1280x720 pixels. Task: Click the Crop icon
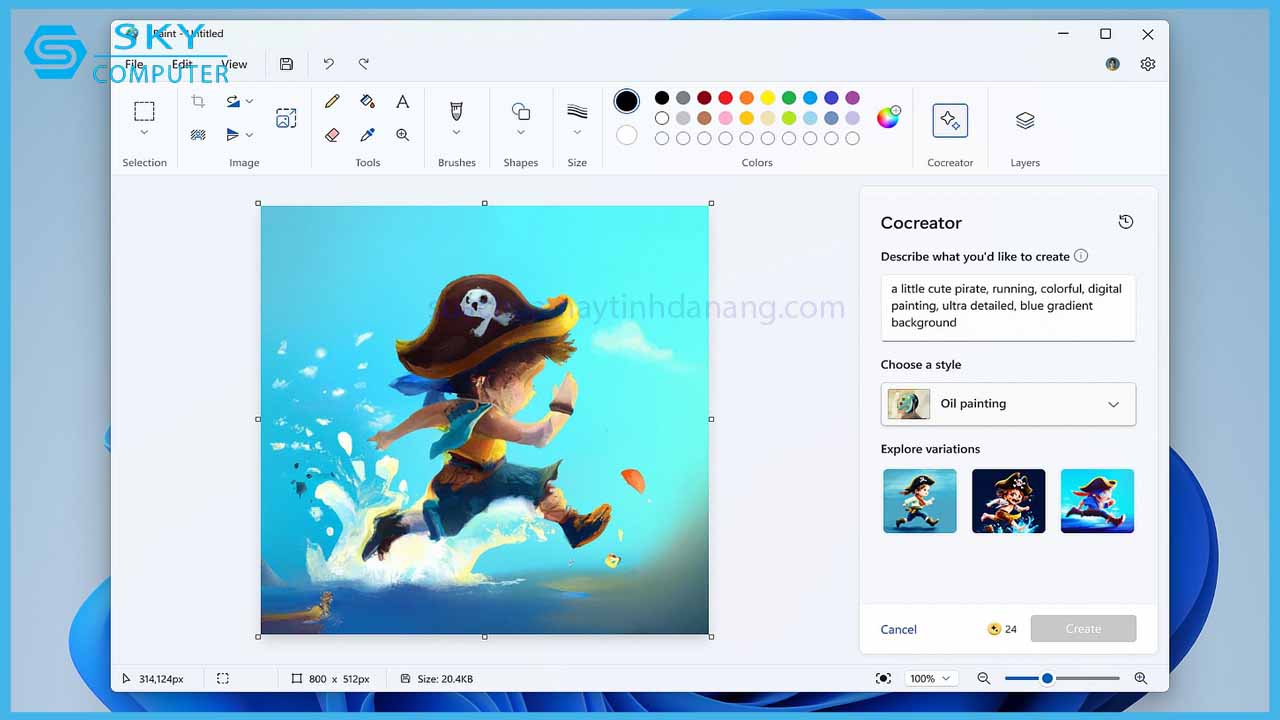click(x=198, y=101)
